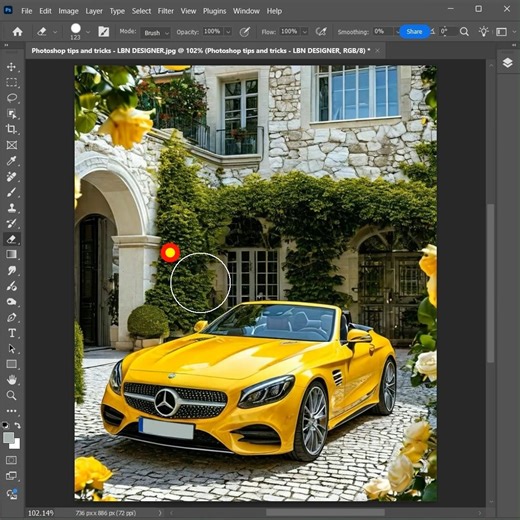Select the Rectangle shape tool
This screenshot has width=520, height=520.
pyautogui.click(x=12, y=364)
